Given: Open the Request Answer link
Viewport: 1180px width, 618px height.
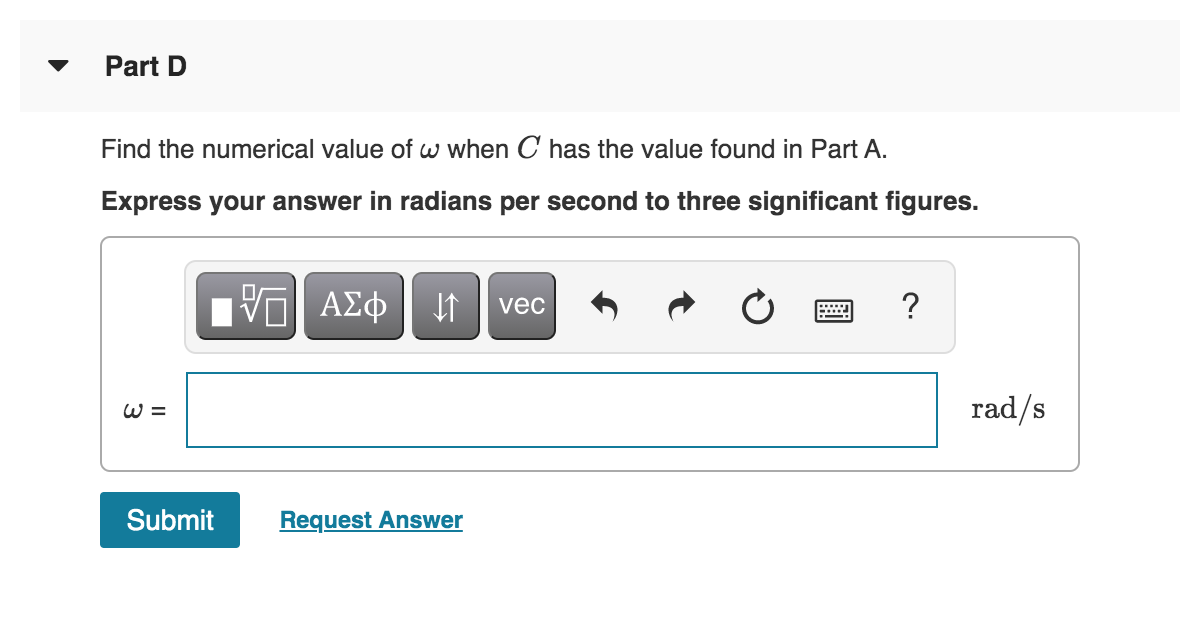Looking at the screenshot, I should coord(371,519).
